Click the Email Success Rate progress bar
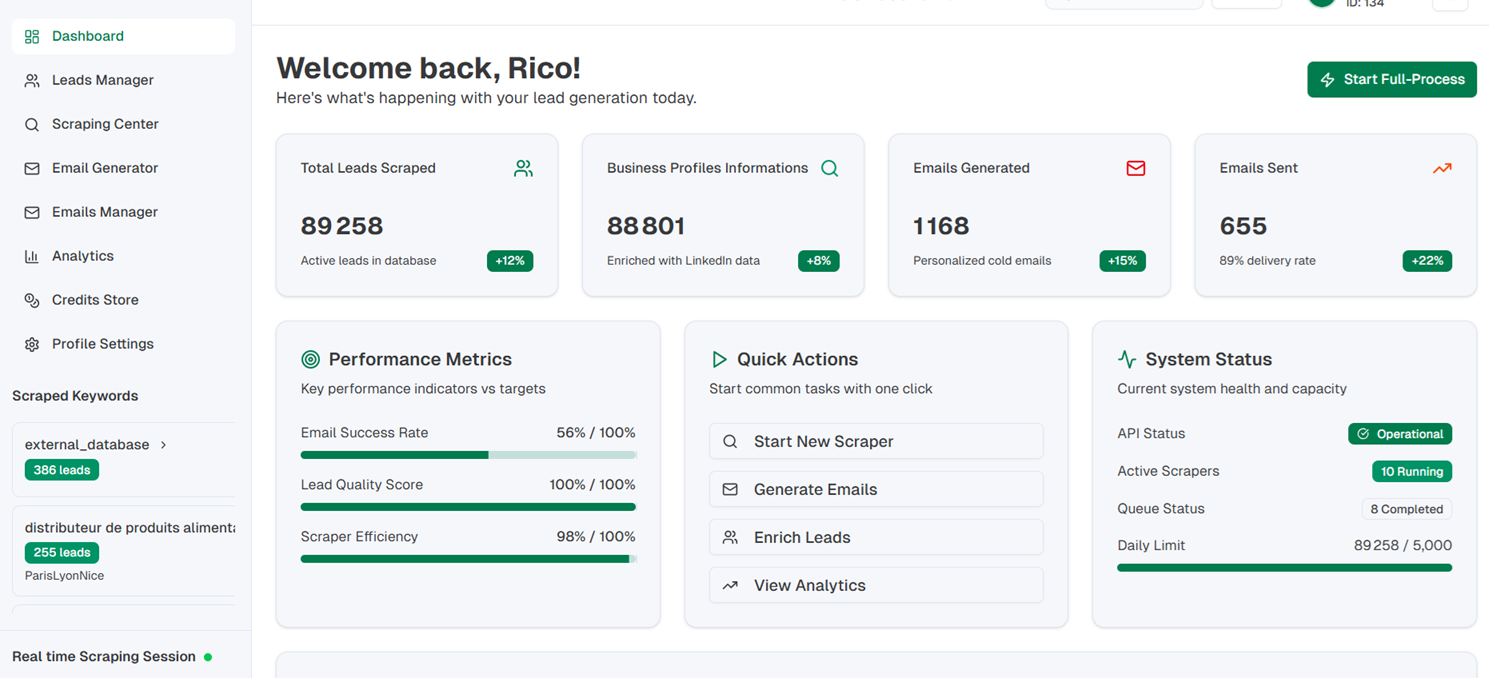 pos(468,455)
